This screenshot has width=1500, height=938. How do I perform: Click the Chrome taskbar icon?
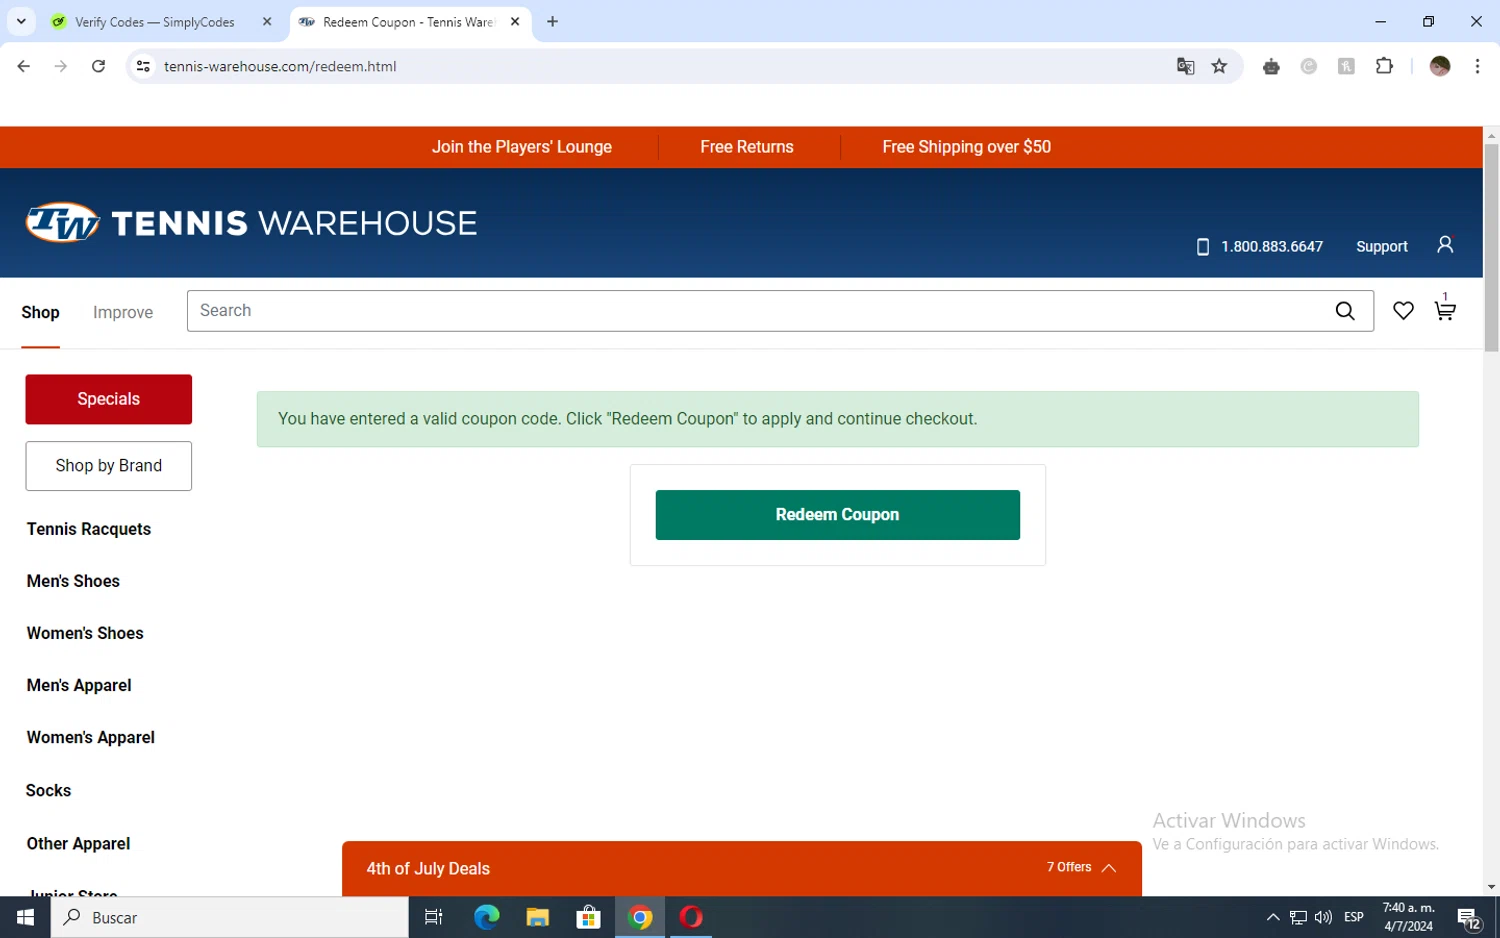click(x=640, y=917)
